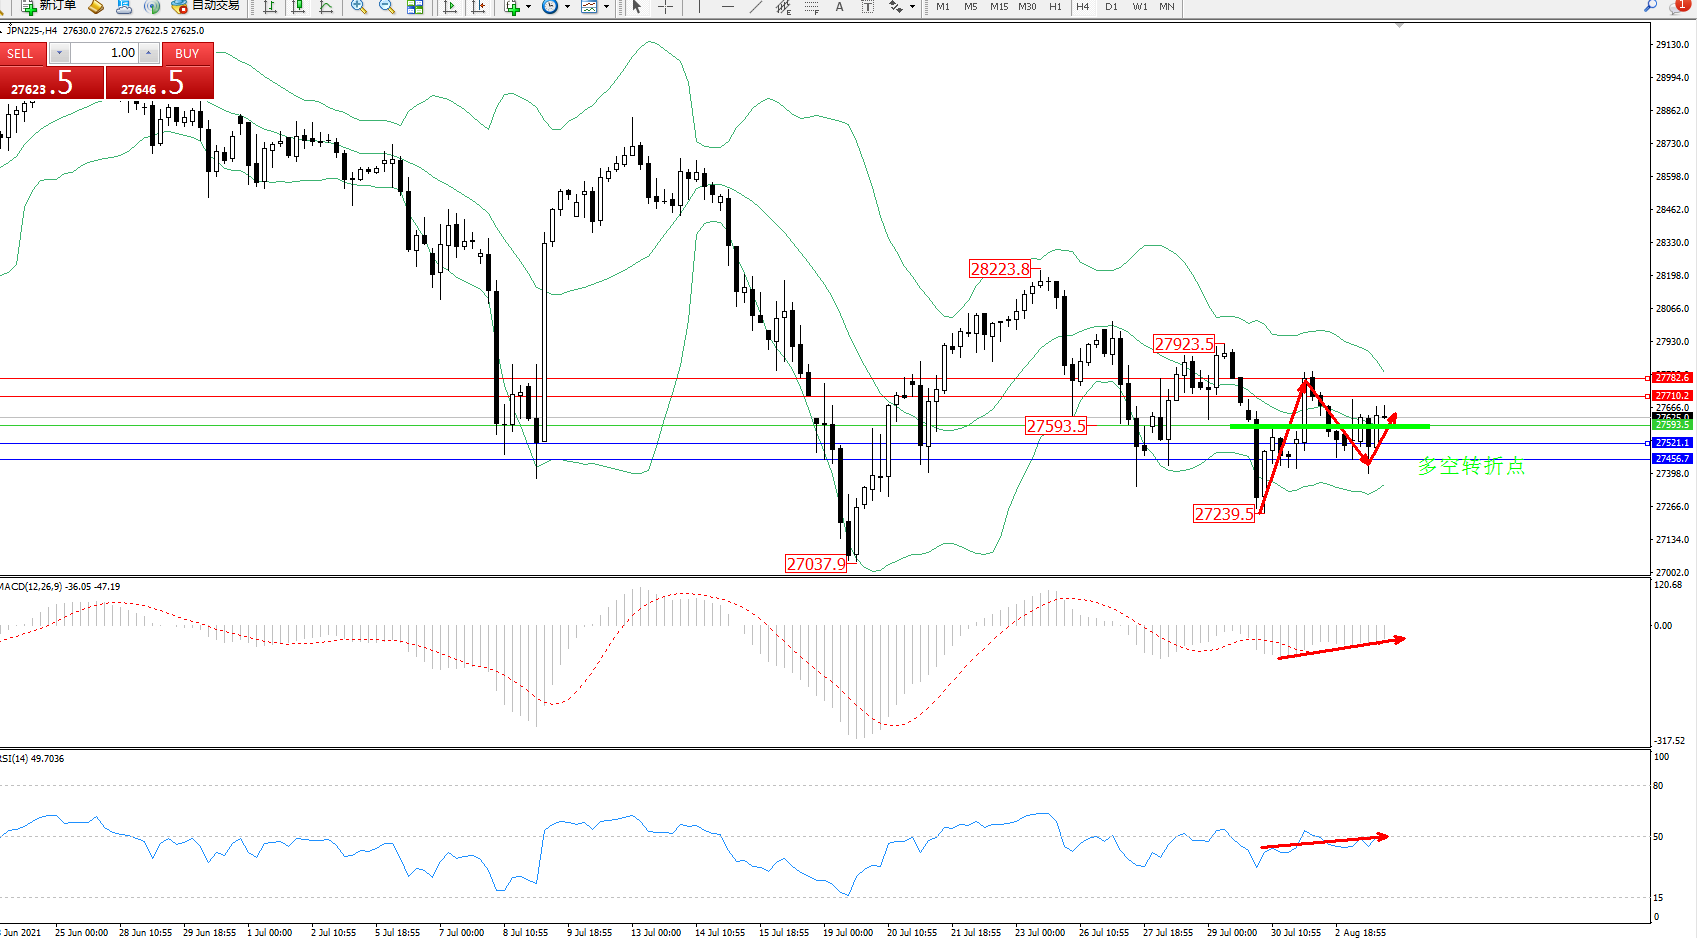Open the indicators list dropdown arrow
This screenshot has width=1697, height=938.
tap(528, 7)
